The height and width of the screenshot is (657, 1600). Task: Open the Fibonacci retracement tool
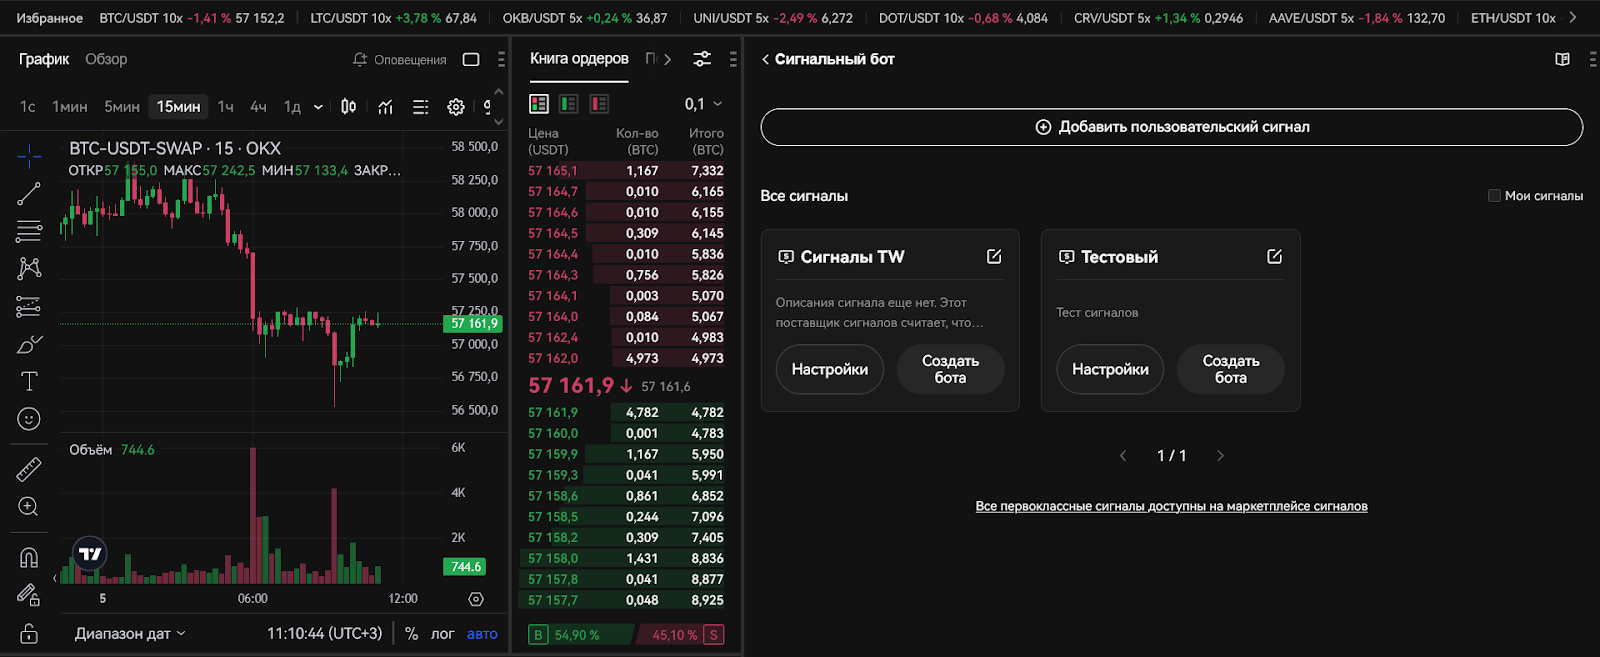click(x=29, y=231)
